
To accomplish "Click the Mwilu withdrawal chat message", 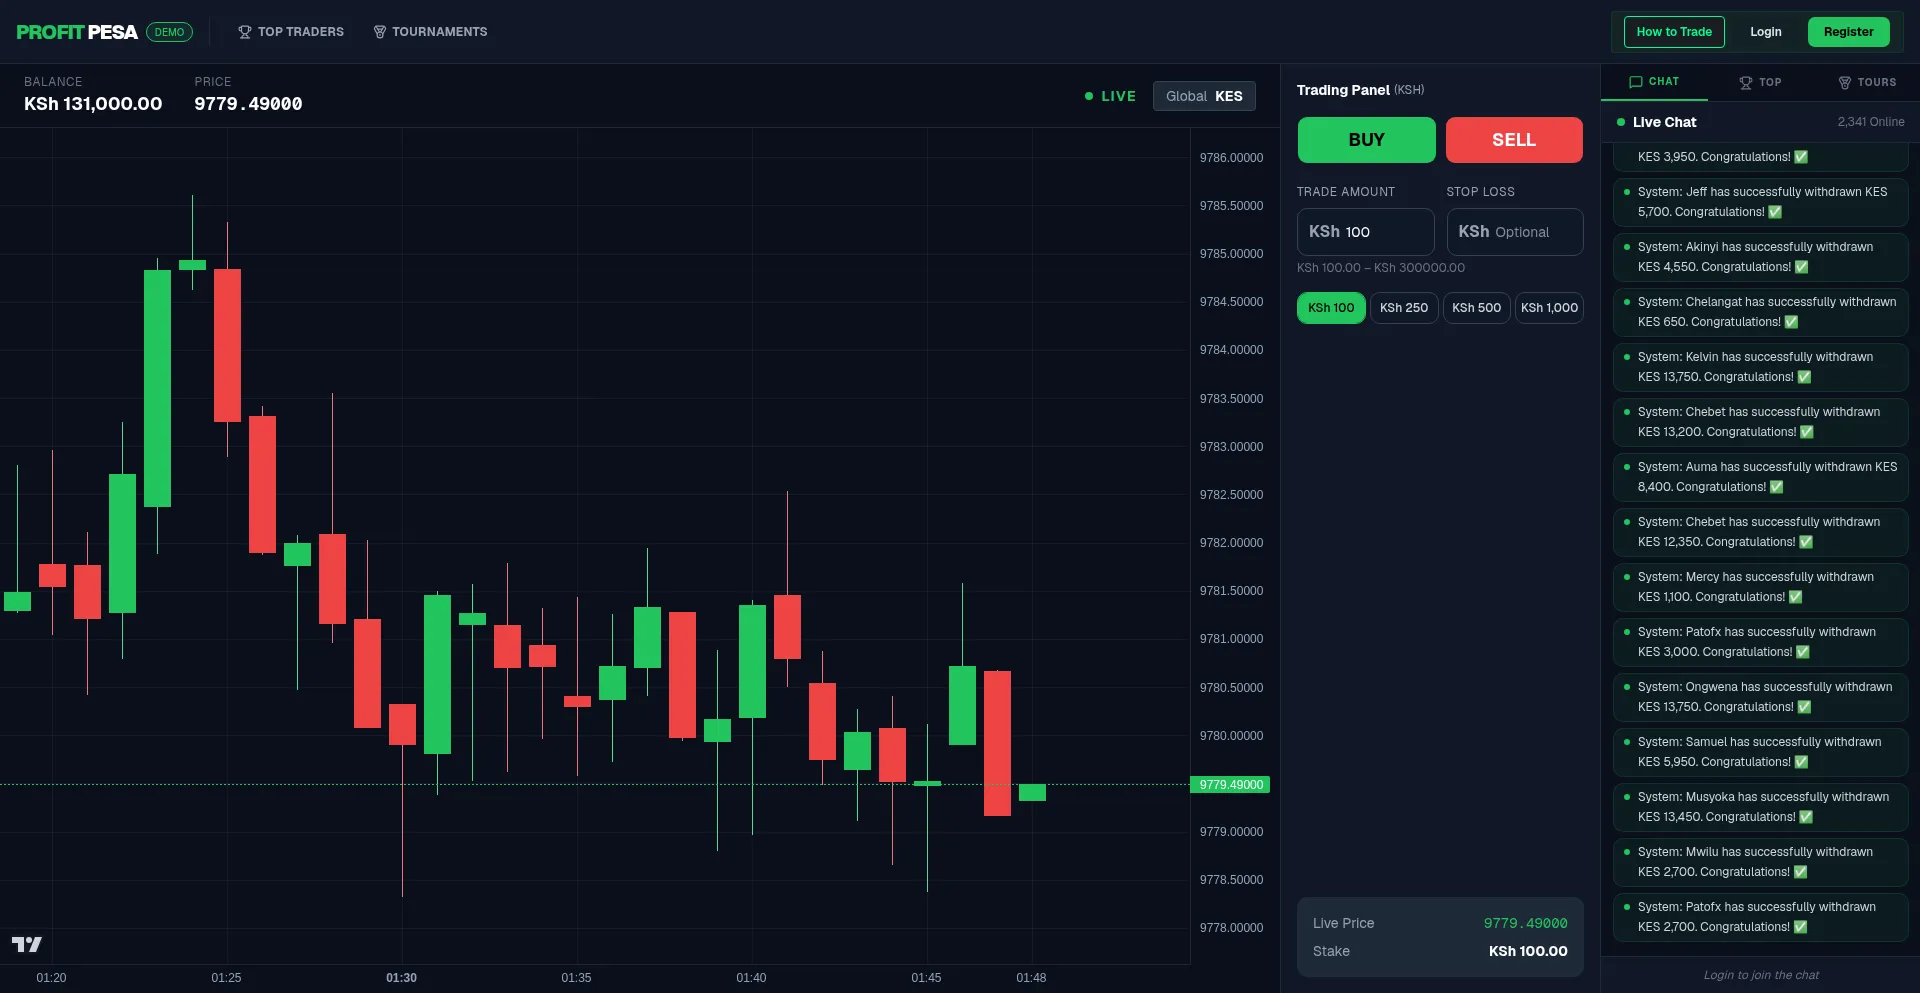I will [1760, 862].
